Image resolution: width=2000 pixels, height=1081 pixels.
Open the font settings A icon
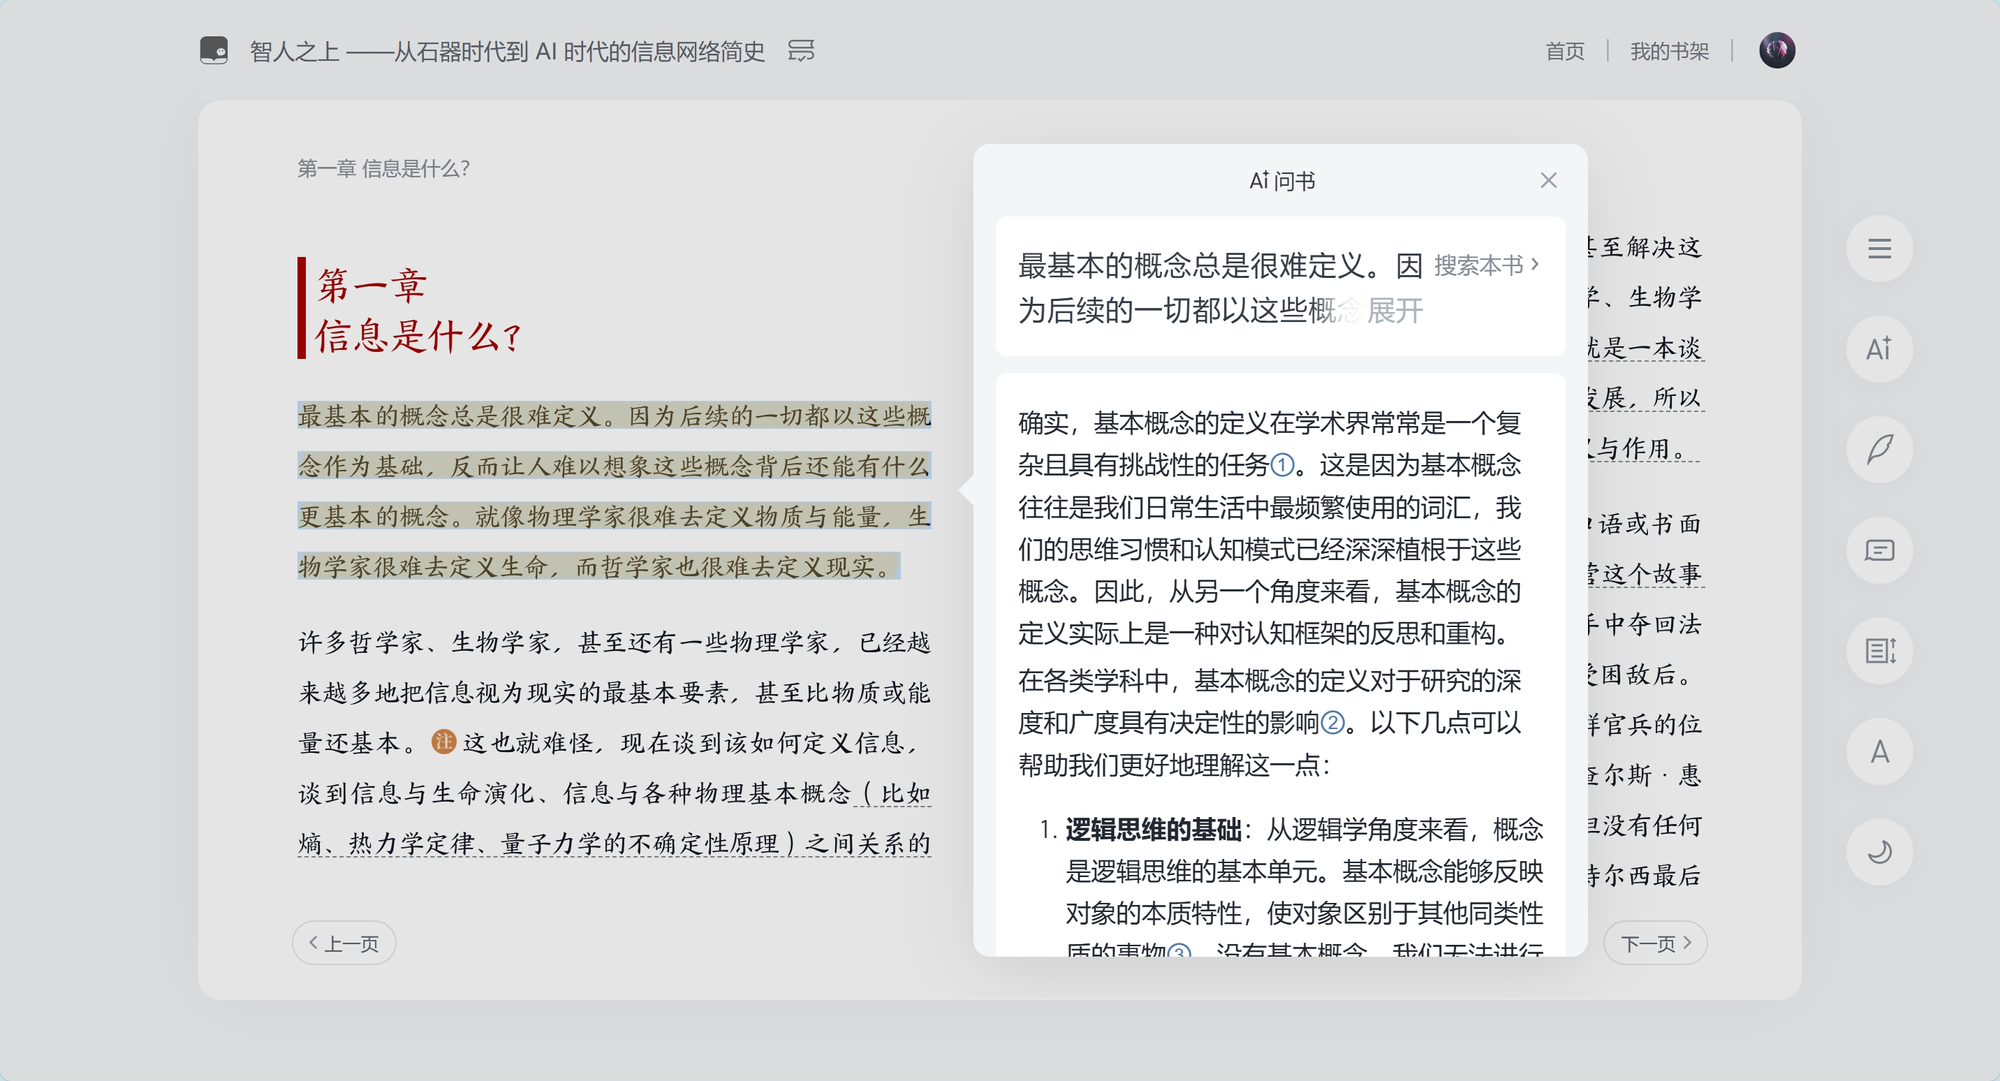point(1879,751)
